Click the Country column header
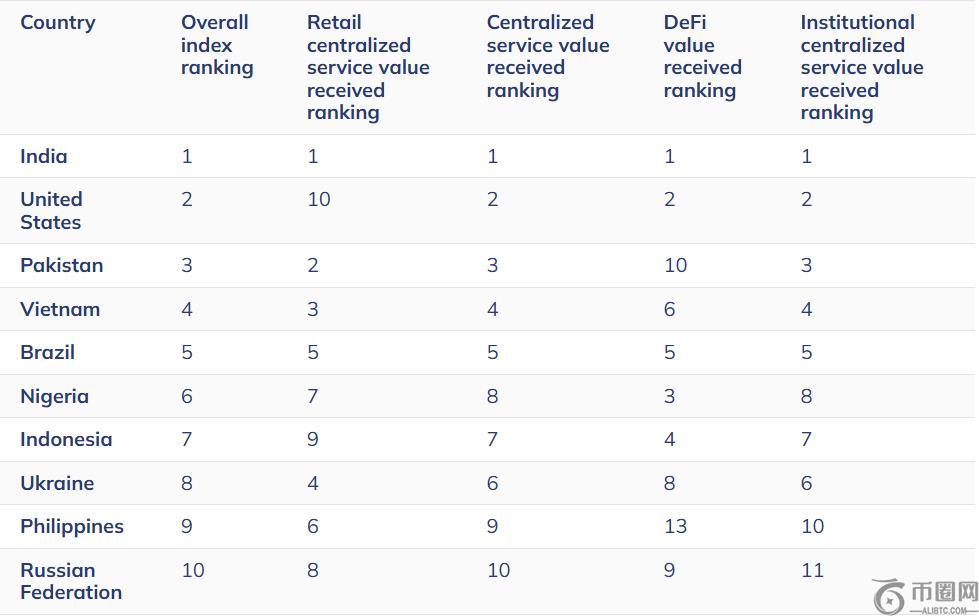This screenshot has height=616, width=979. click(x=58, y=23)
